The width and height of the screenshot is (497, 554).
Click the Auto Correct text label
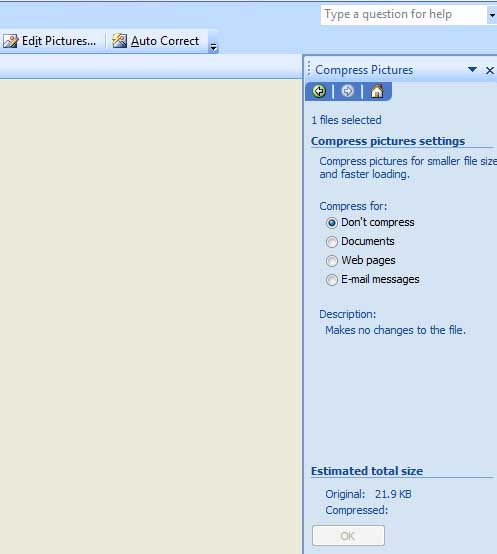coord(165,41)
